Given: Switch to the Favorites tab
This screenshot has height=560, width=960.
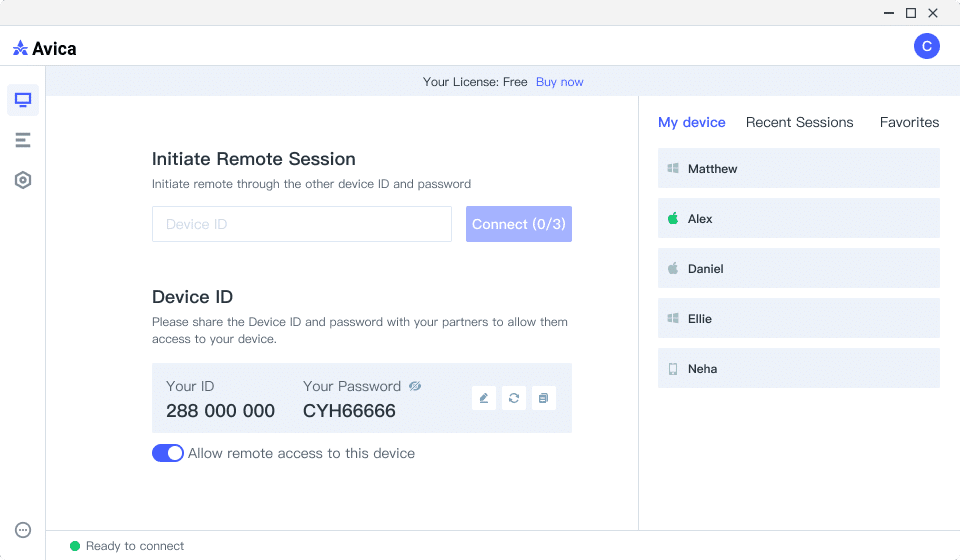Looking at the screenshot, I should (909, 122).
